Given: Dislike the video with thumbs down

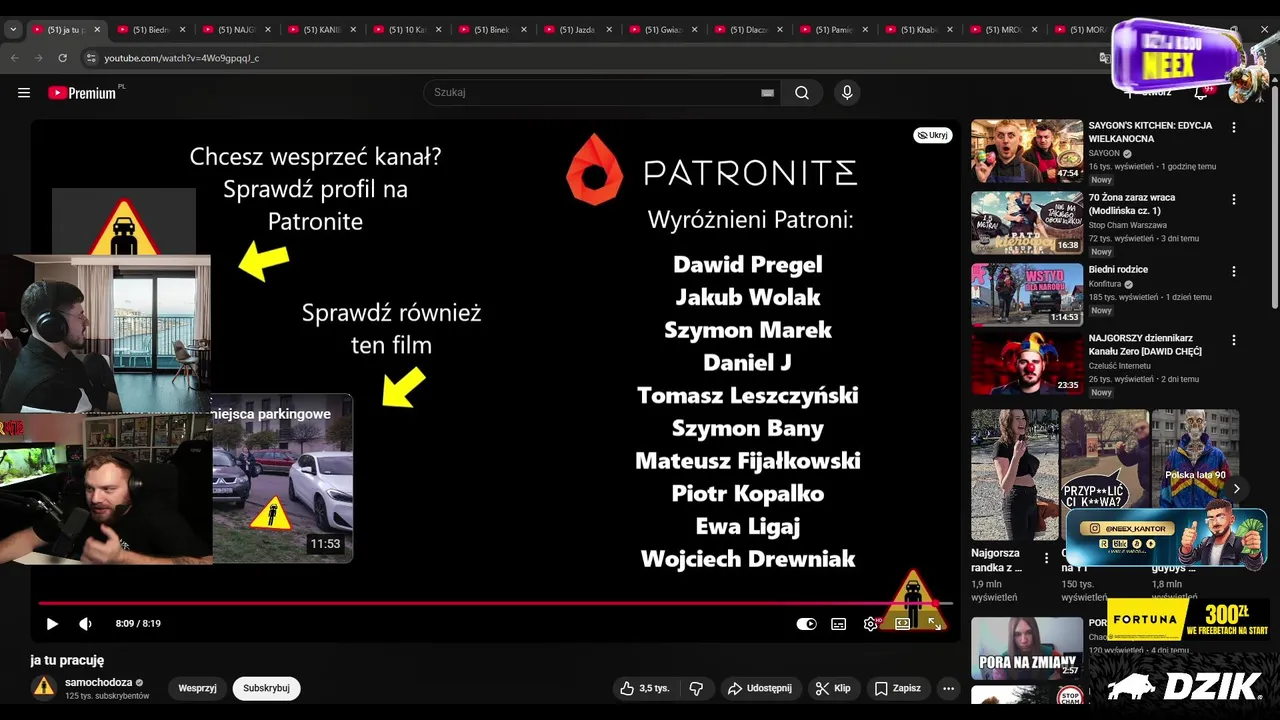Looking at the screenshot, I should pyautogui.click(x=696, y=688).
